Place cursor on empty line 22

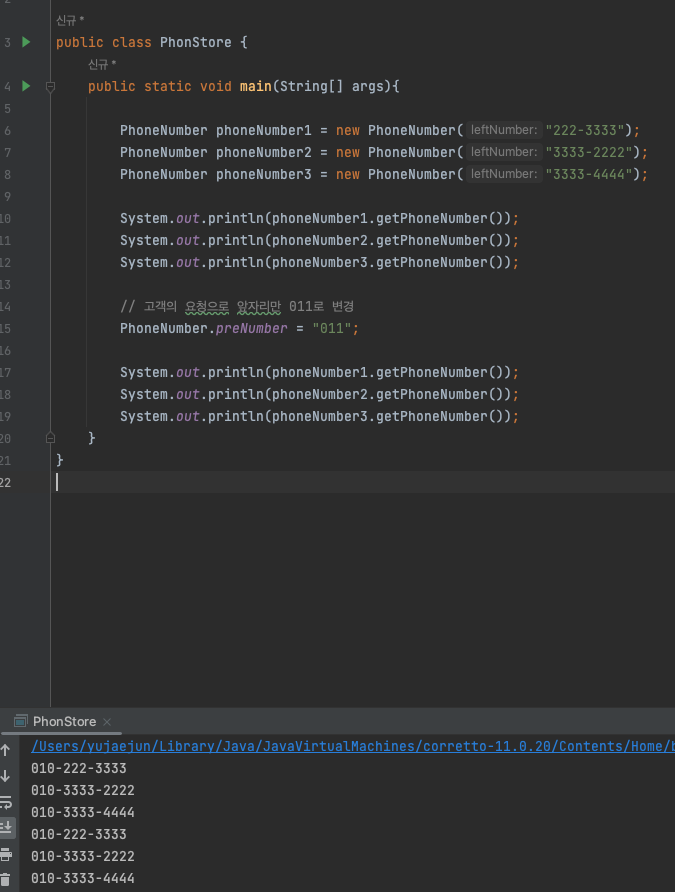[x=364, y=482]
